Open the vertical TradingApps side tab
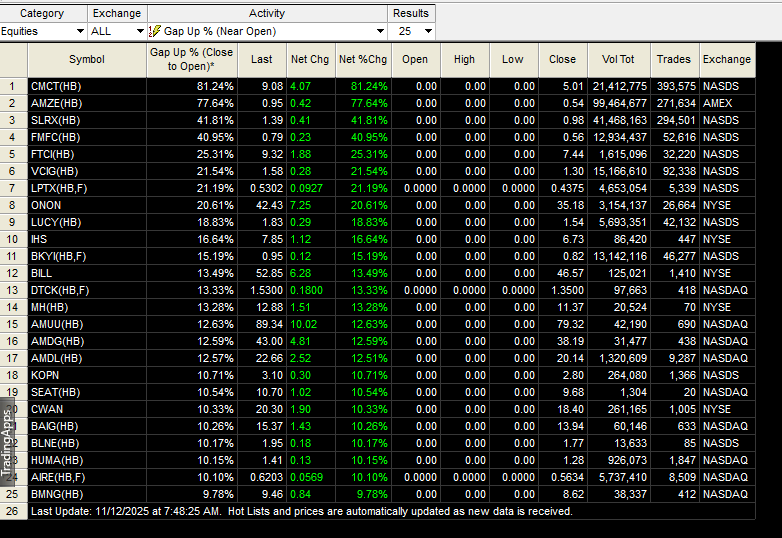The image size is (782, 538). click(x=7, y=443)
